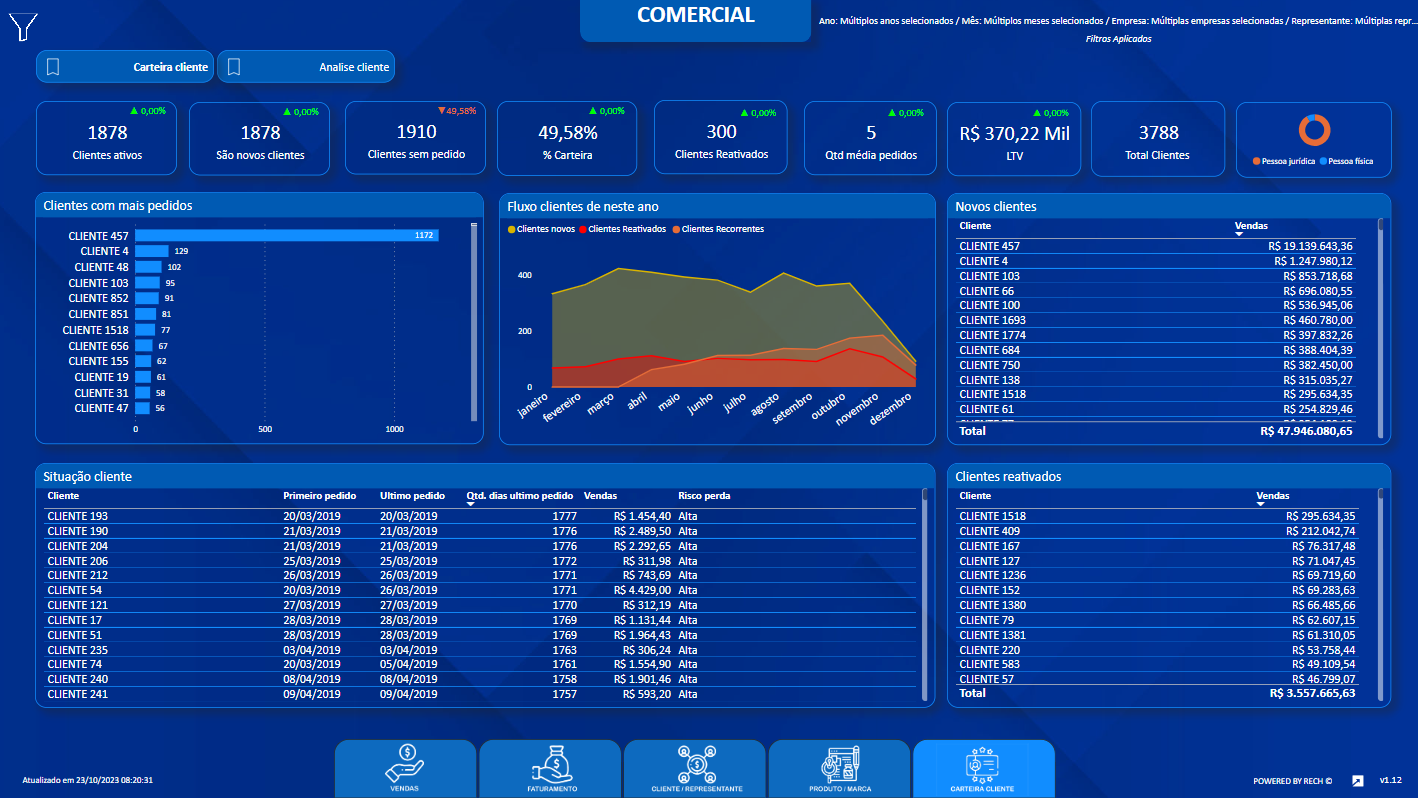Click the Total Clientes 3788 card
The image size is (1418, 798).
[1158, 138]
